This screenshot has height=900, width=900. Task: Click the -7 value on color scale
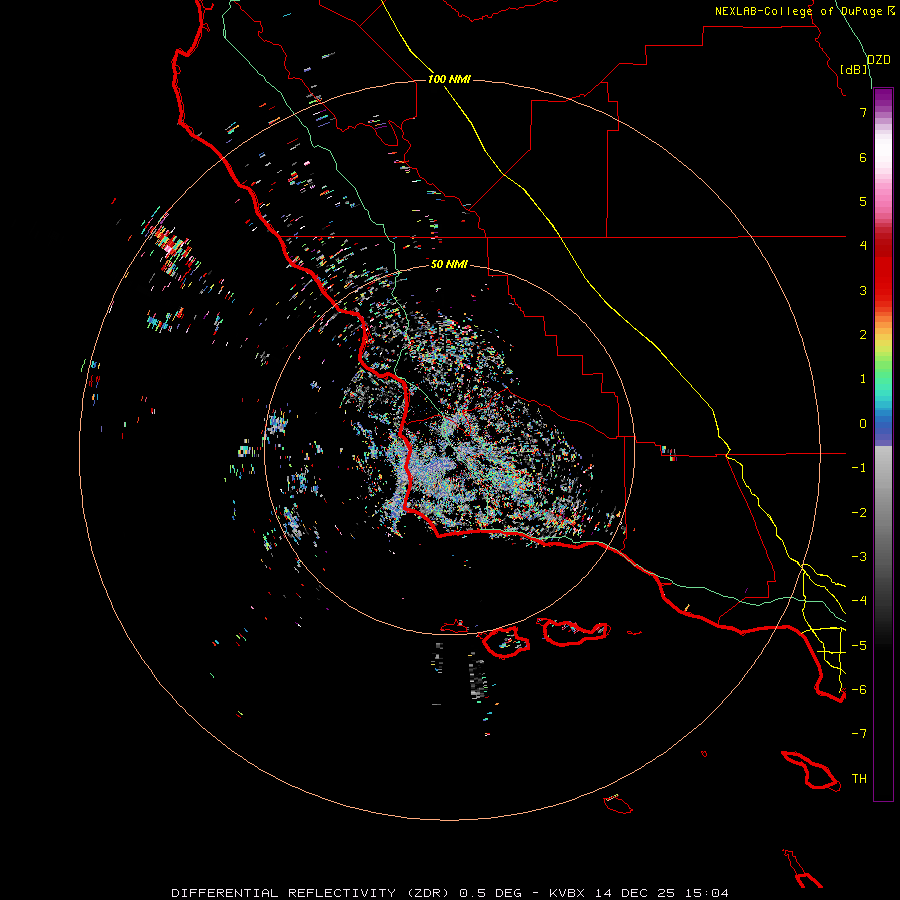click(x=859, y=734)
